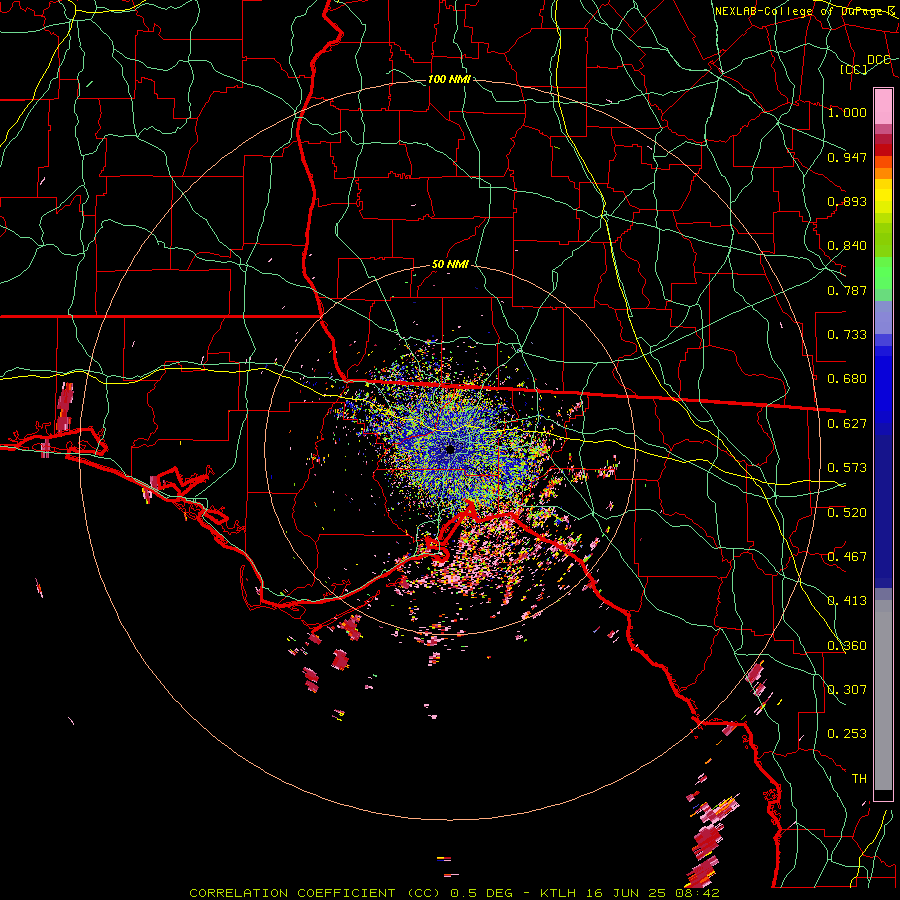The image size is (900, 900).
Task: Click the black radar site dot at center
Action: pos(450,449)
